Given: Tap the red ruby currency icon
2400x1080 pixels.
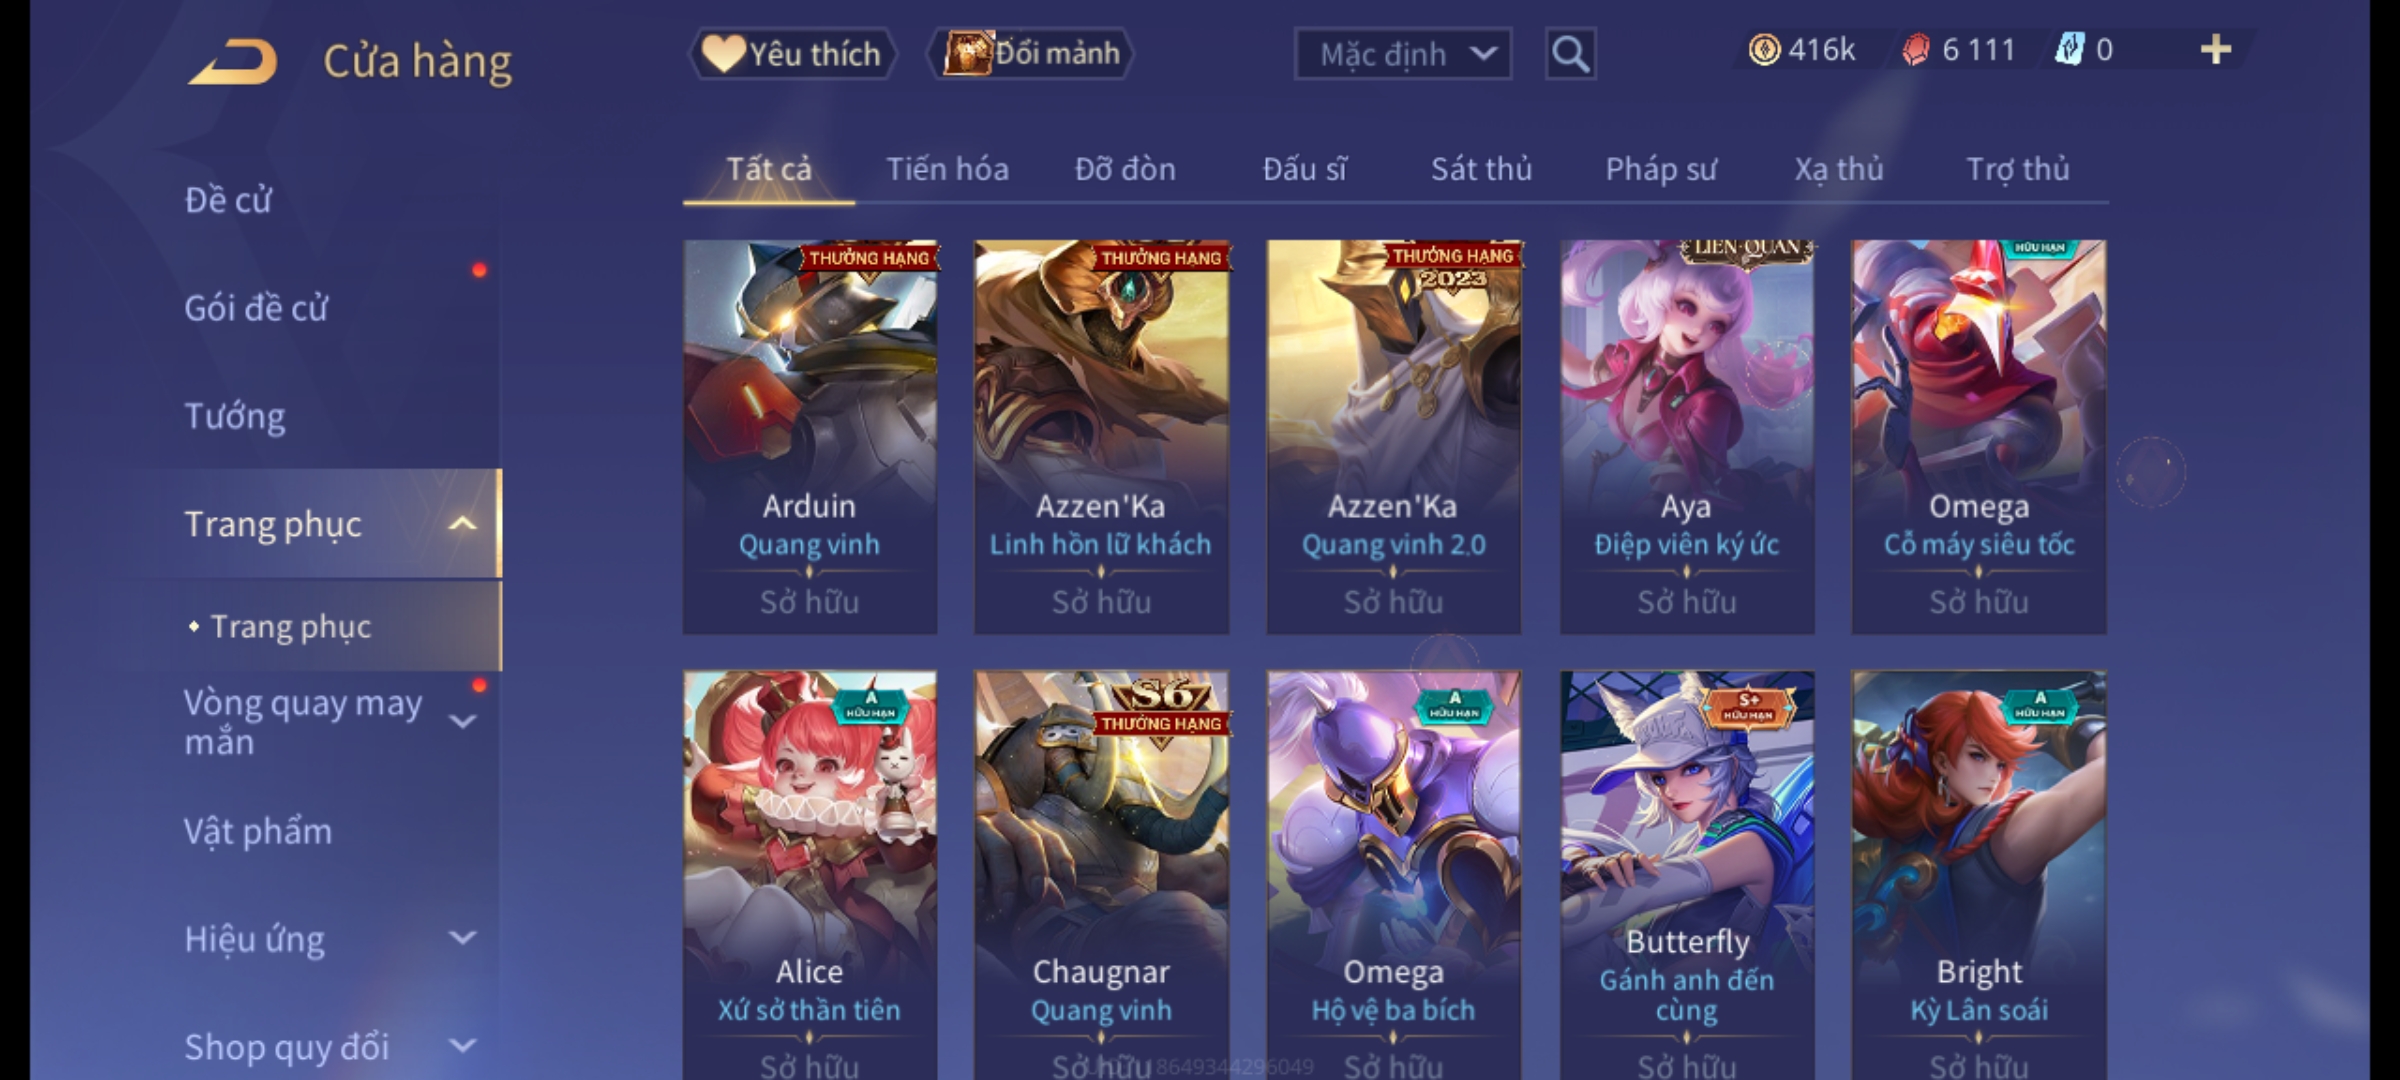Looking at the screenshot, I should pyautogui.click(x=1915, y=50).
